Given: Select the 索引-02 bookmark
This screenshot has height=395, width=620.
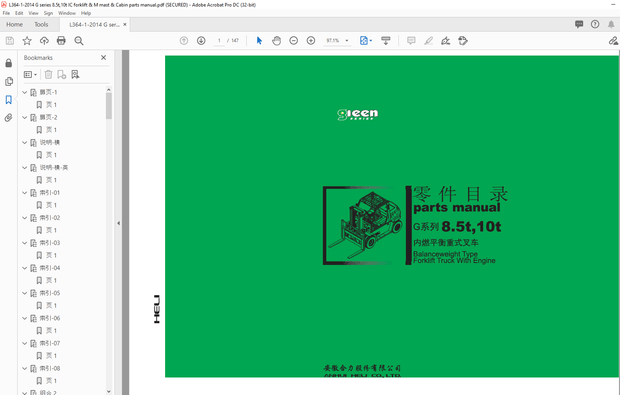Looking at the screenshot, I should click(50, 218).
